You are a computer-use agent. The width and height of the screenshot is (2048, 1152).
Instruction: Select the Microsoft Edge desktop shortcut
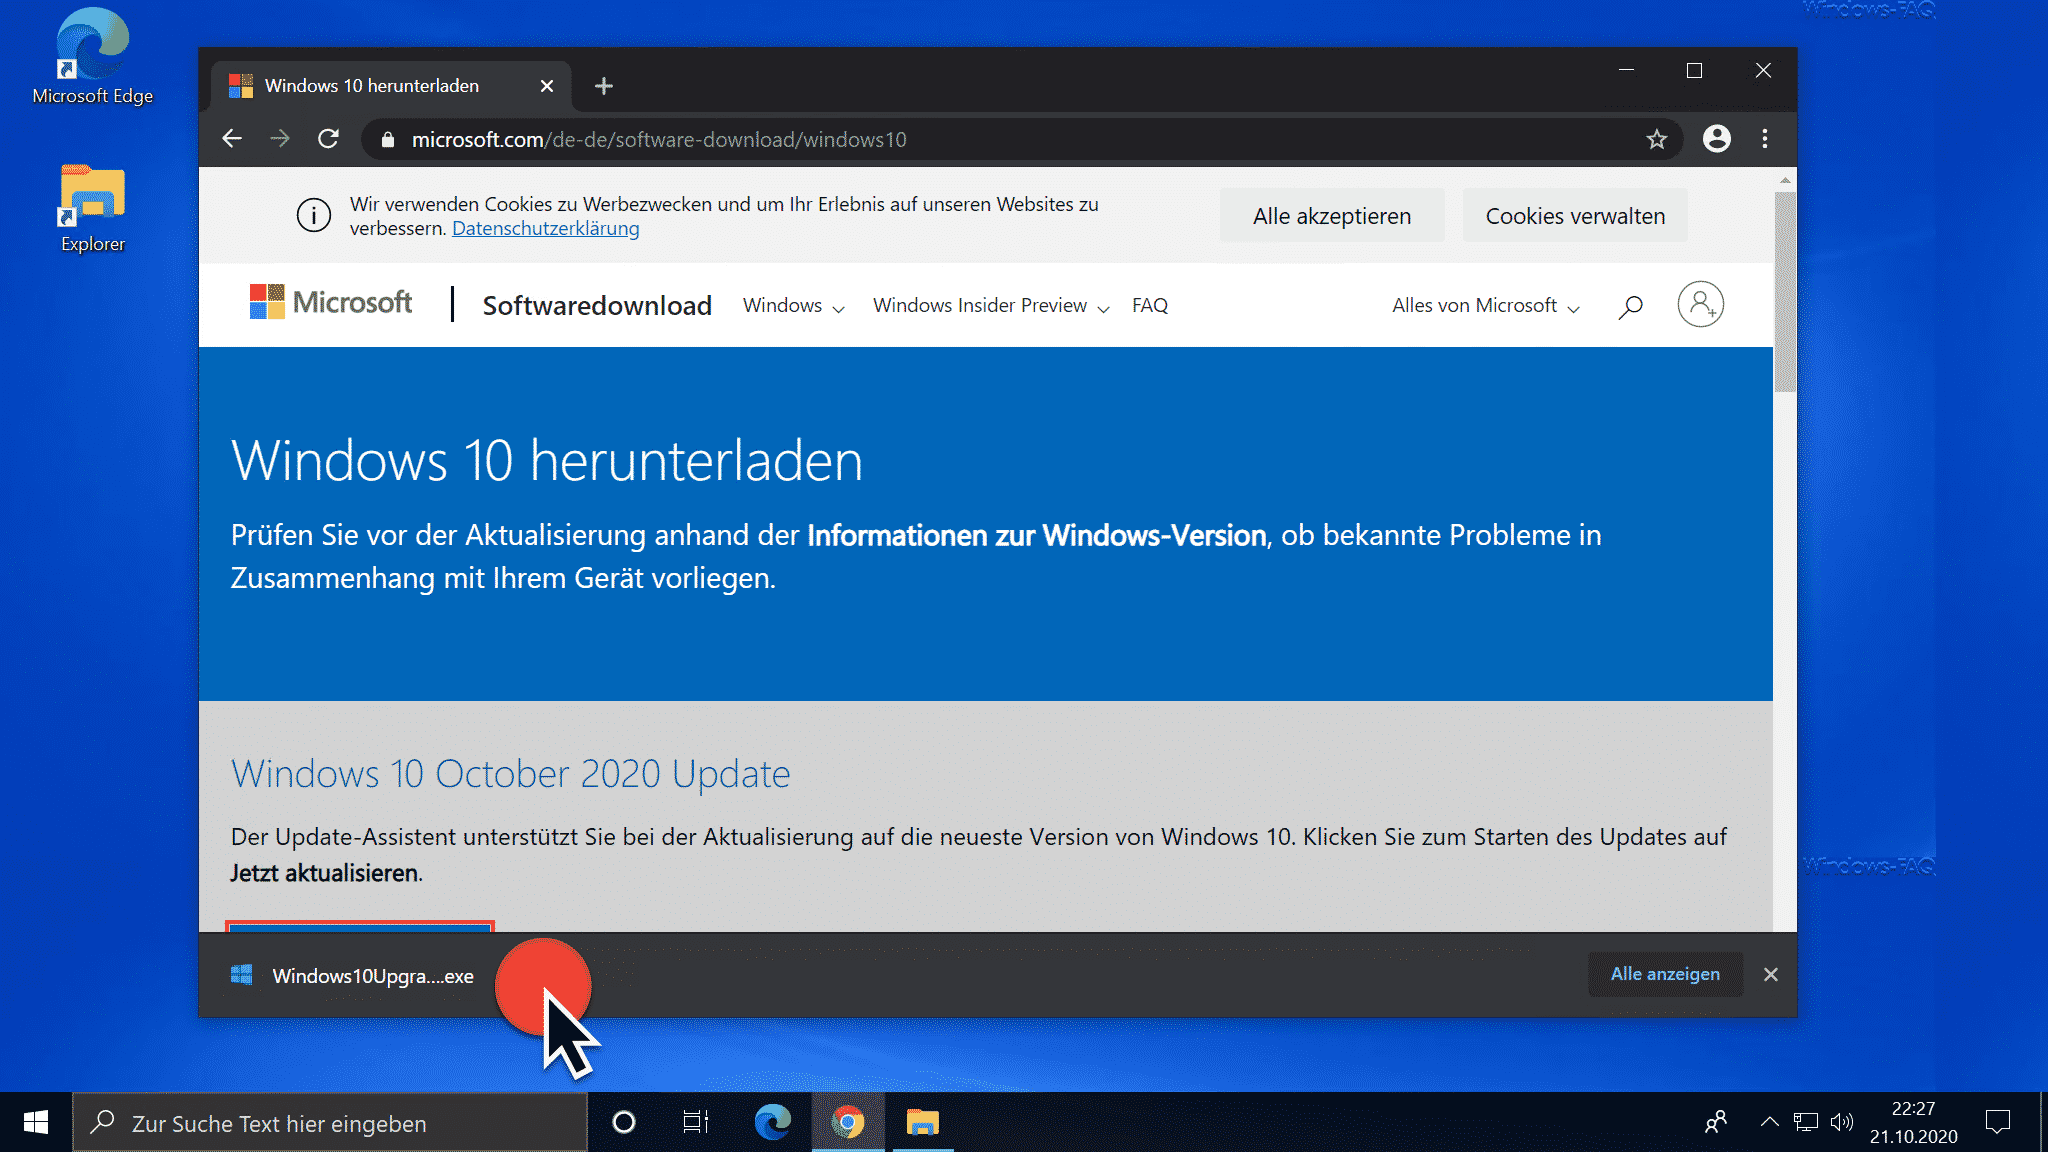pos(93,56)
